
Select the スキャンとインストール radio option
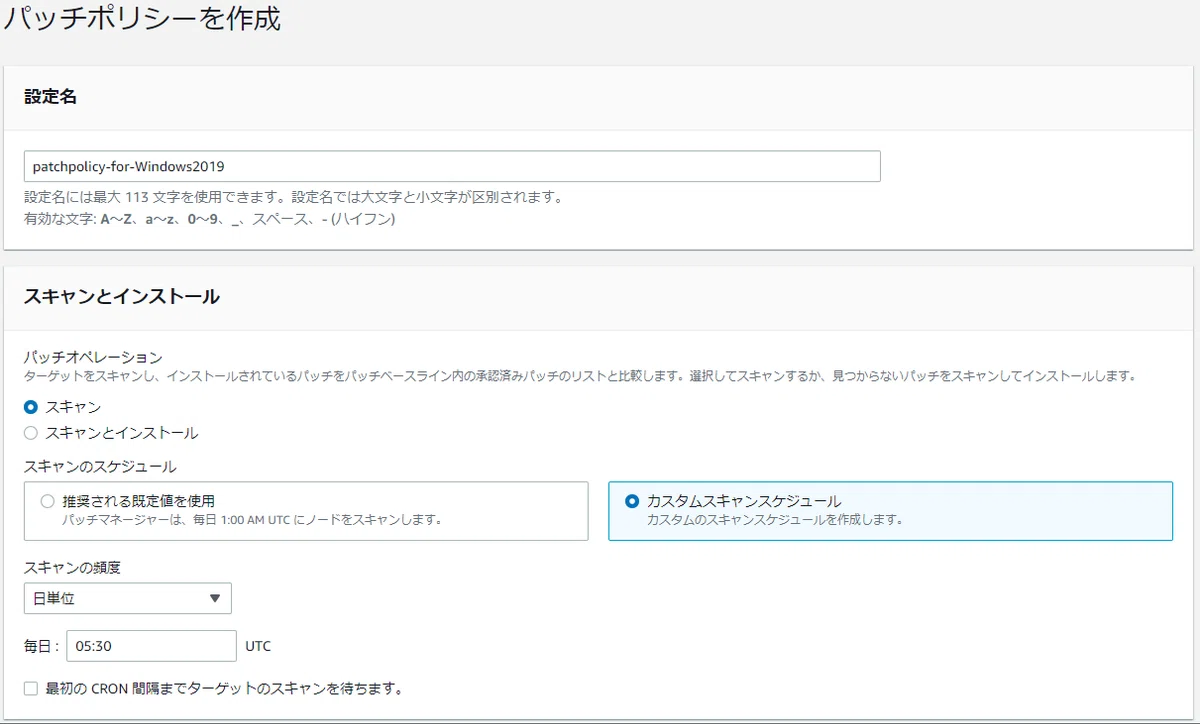pyautogui.click(x=31, y=433)
